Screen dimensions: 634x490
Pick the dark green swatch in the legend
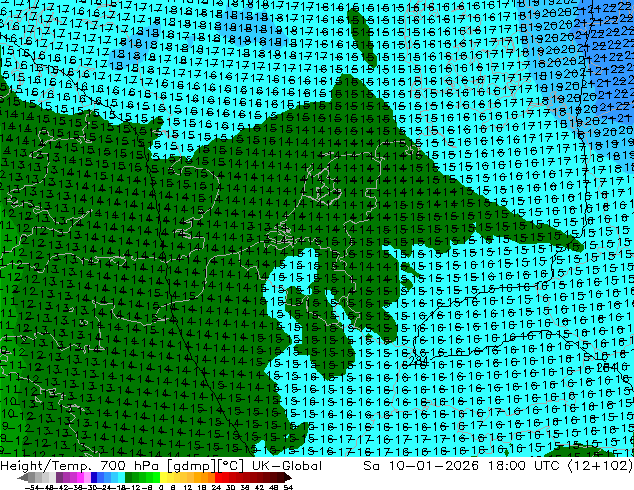tap(129, 478)
